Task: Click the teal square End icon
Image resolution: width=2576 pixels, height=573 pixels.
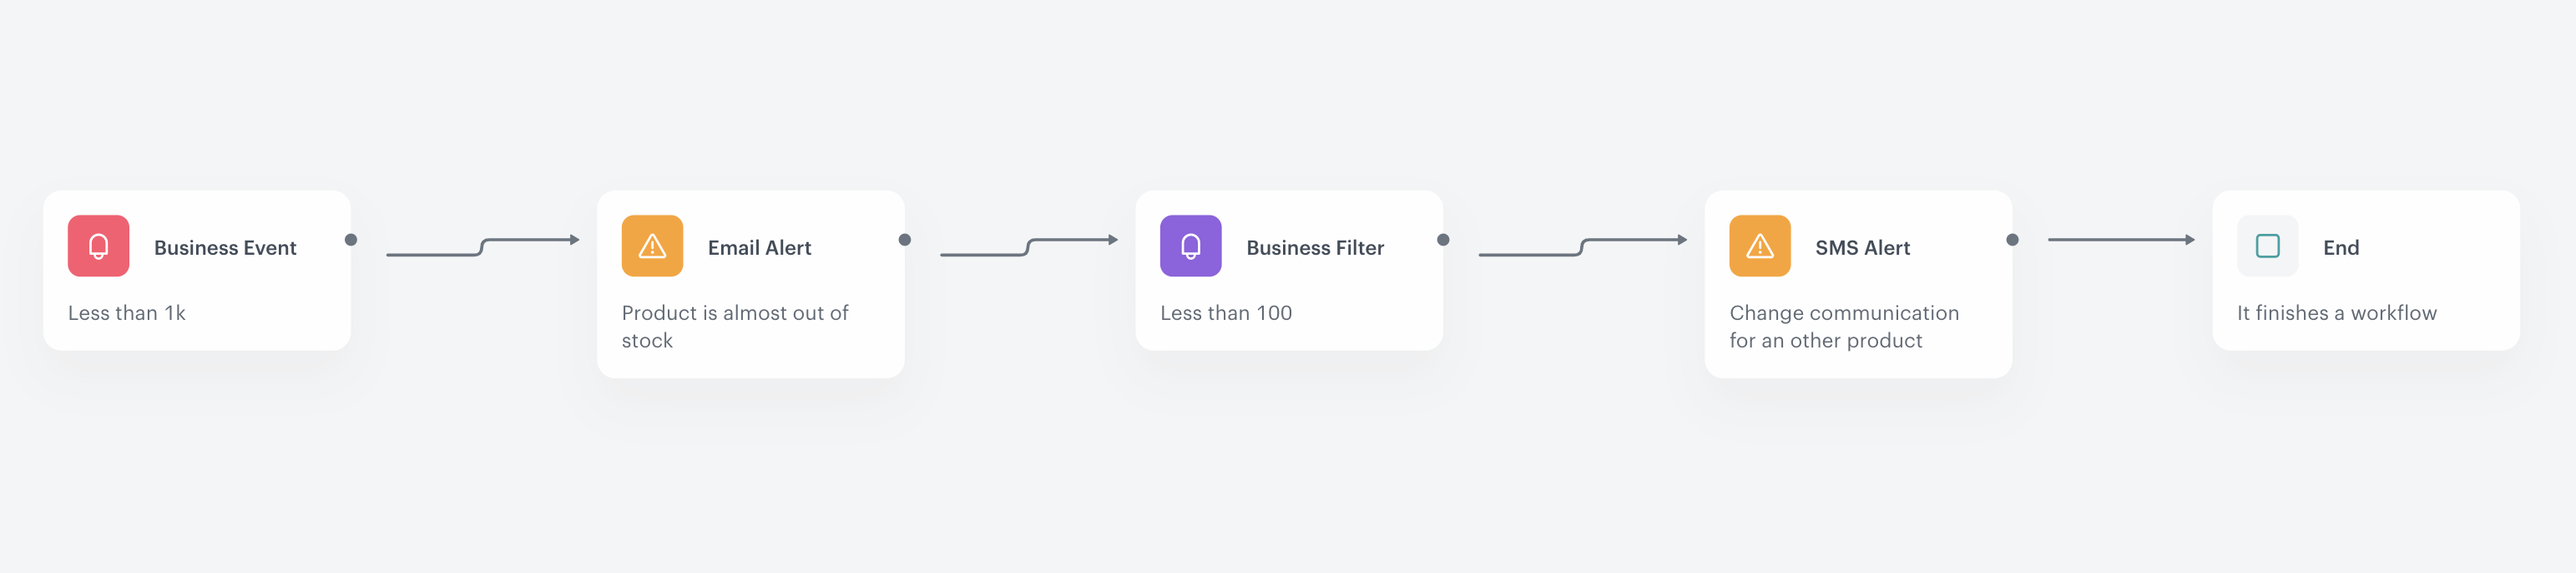Action: pos(2267,246)
